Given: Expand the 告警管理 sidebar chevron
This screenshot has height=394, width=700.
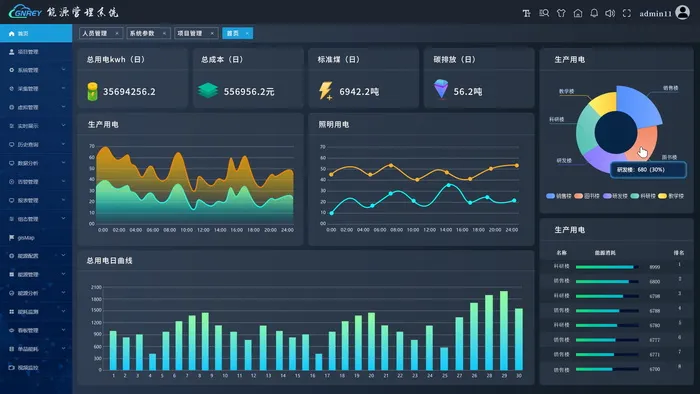Looking at the screenshot, I should tap(63, 181).
